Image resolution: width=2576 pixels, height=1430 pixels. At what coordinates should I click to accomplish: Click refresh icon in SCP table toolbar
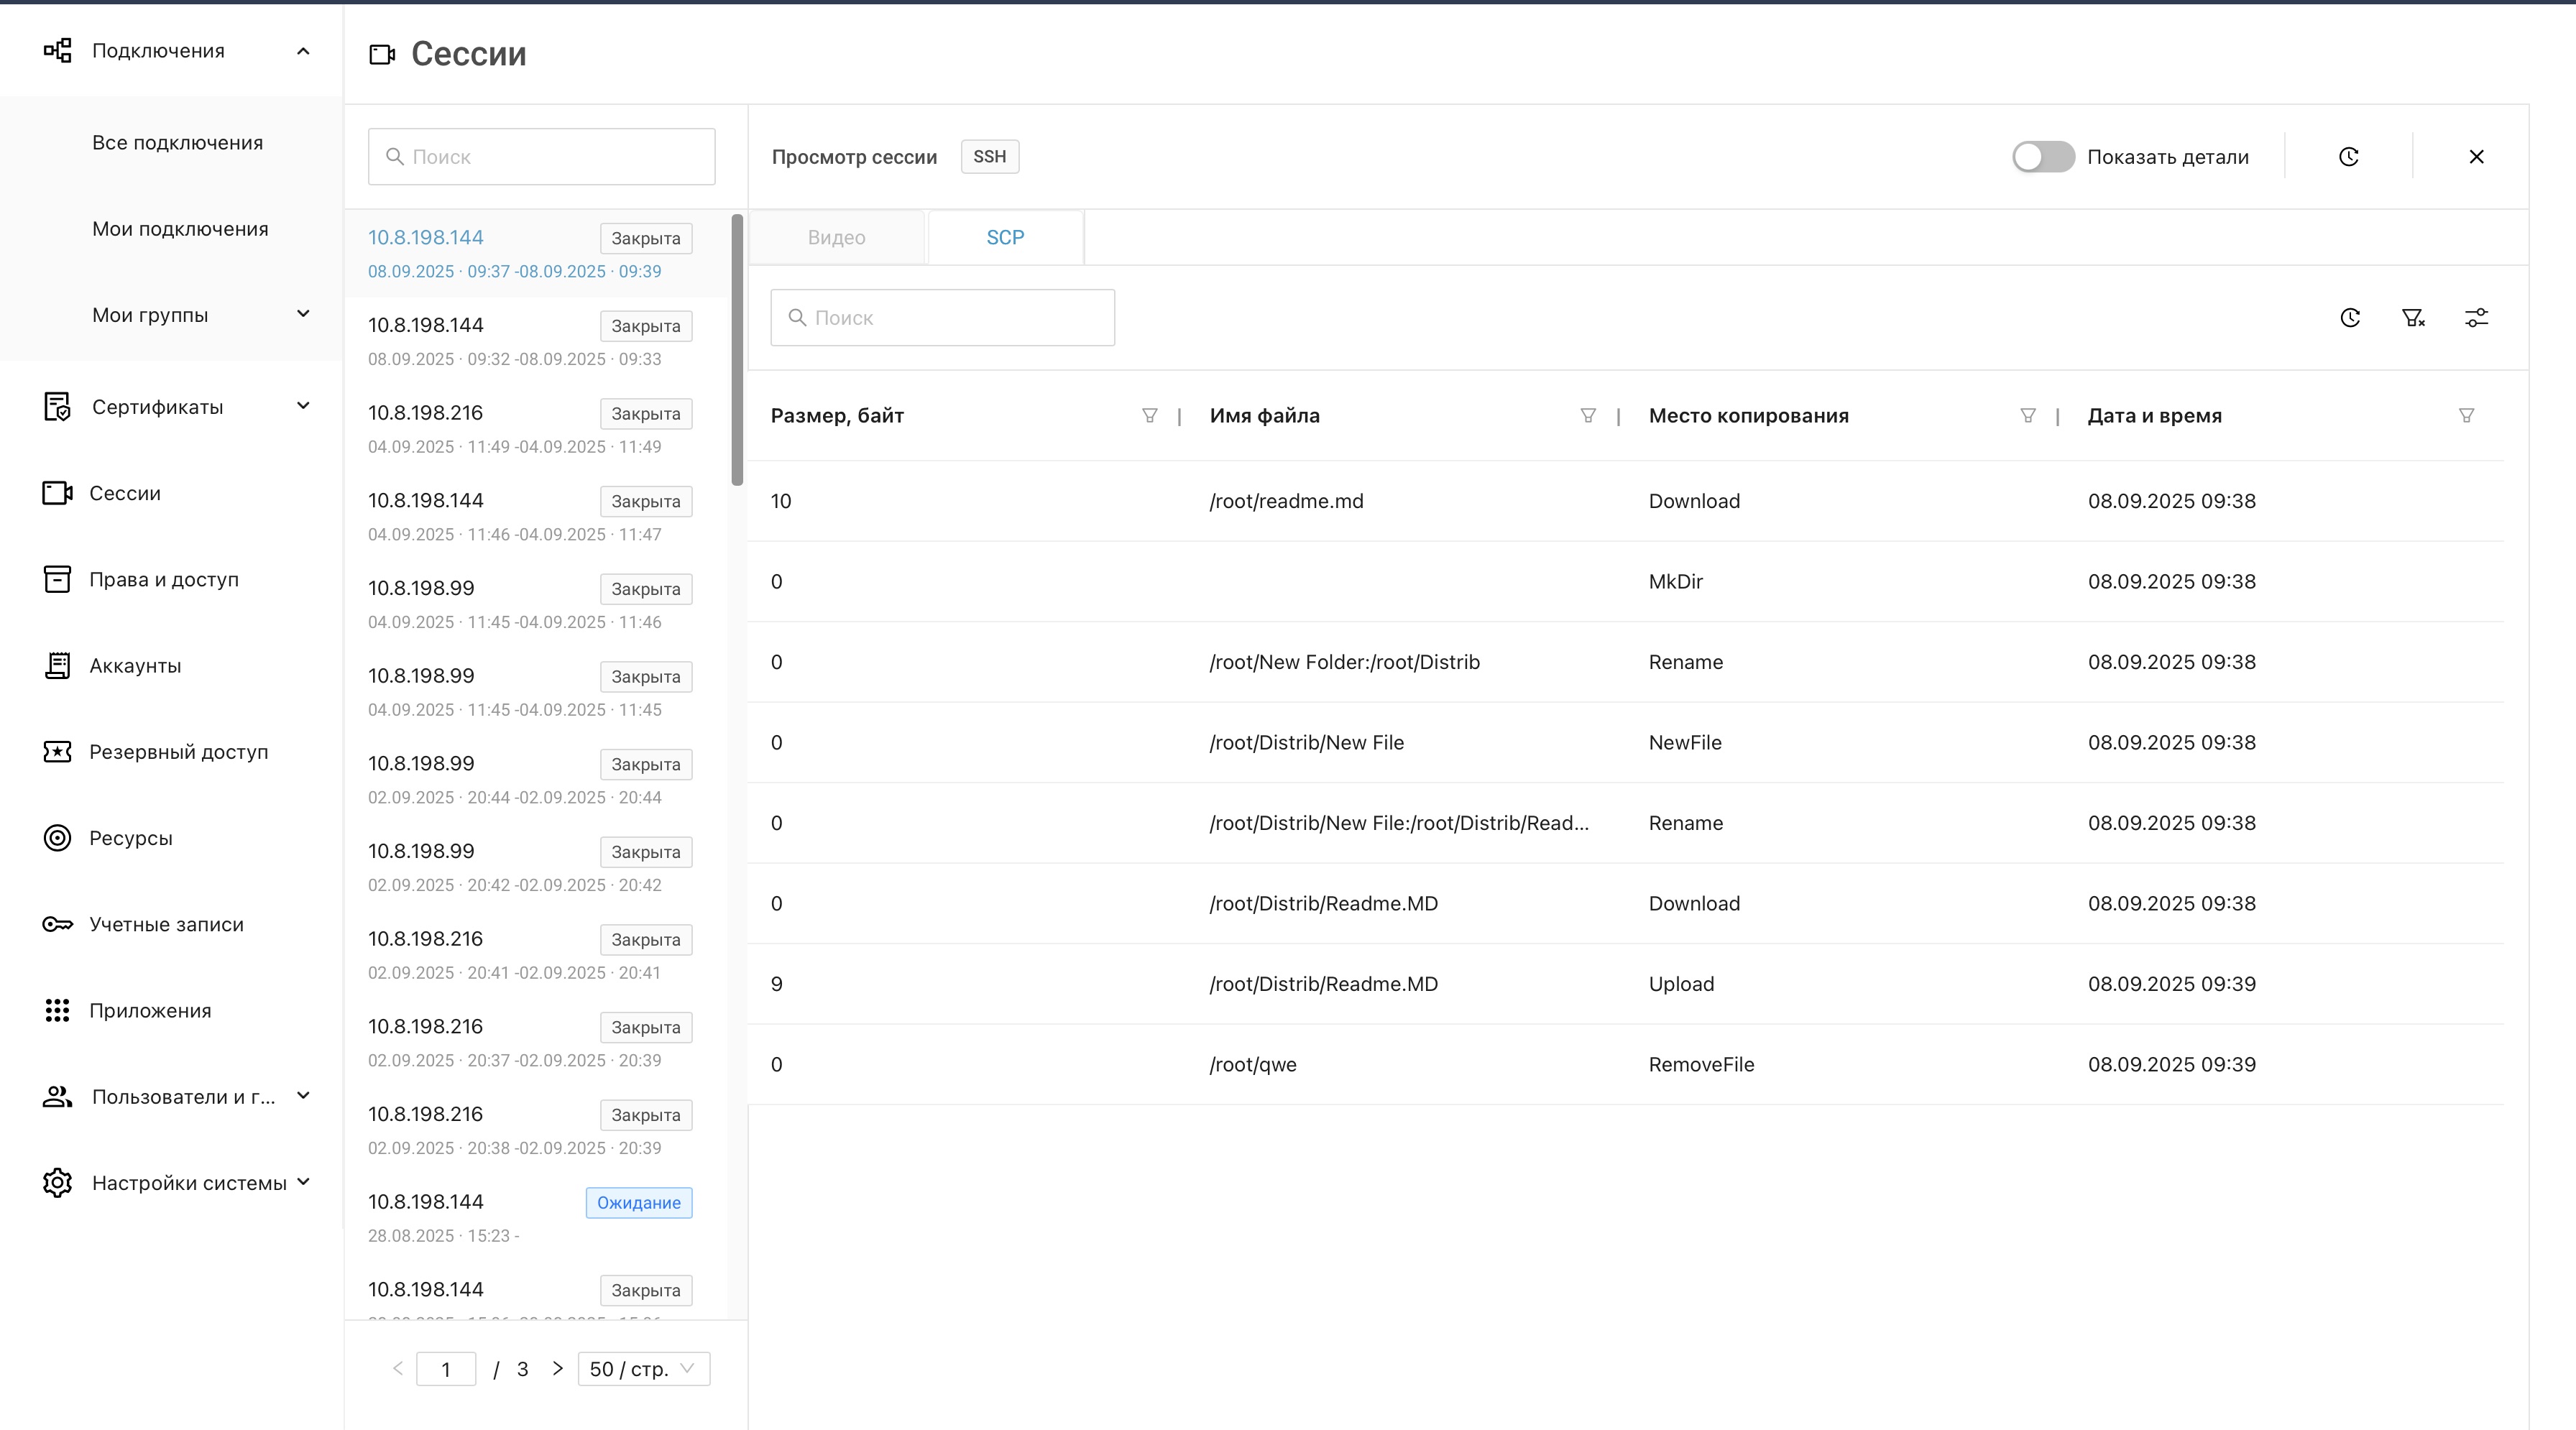pos(2350,318)
